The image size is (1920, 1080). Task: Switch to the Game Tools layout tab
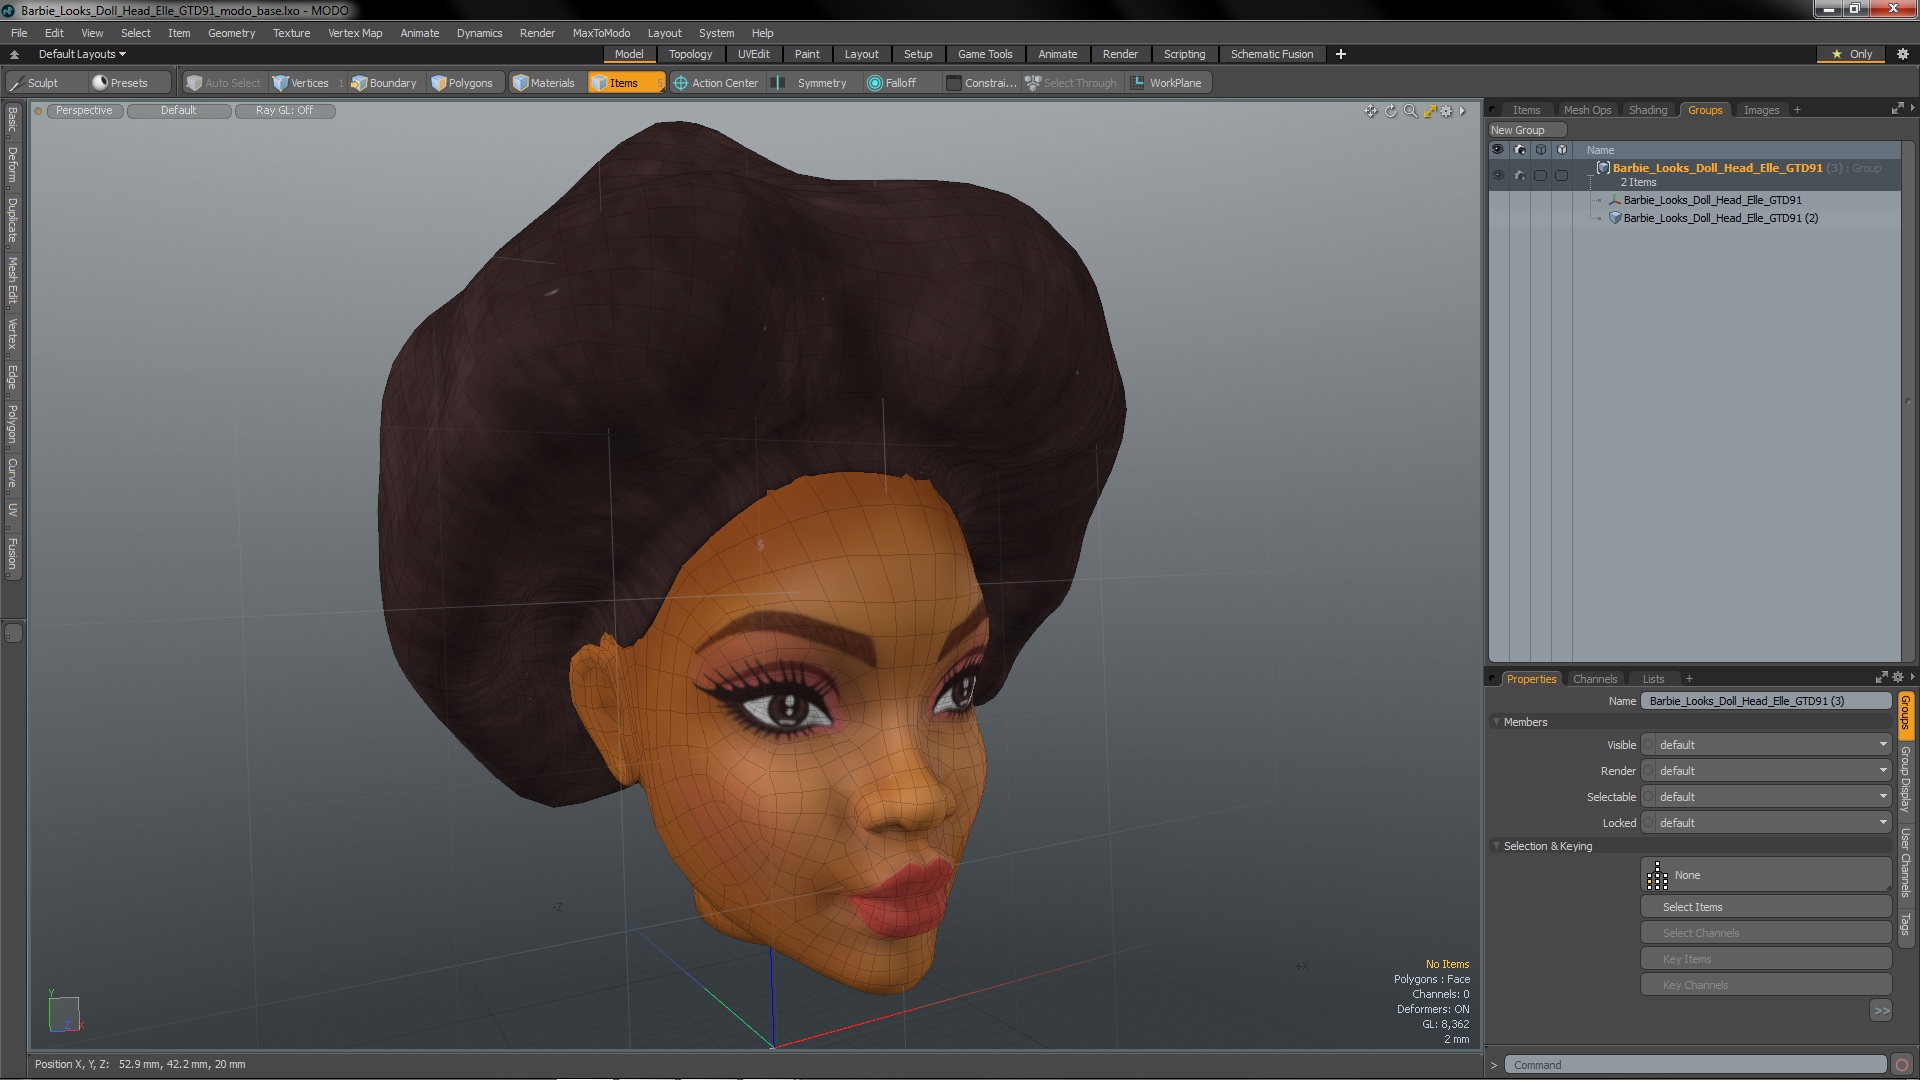point(985,54)
